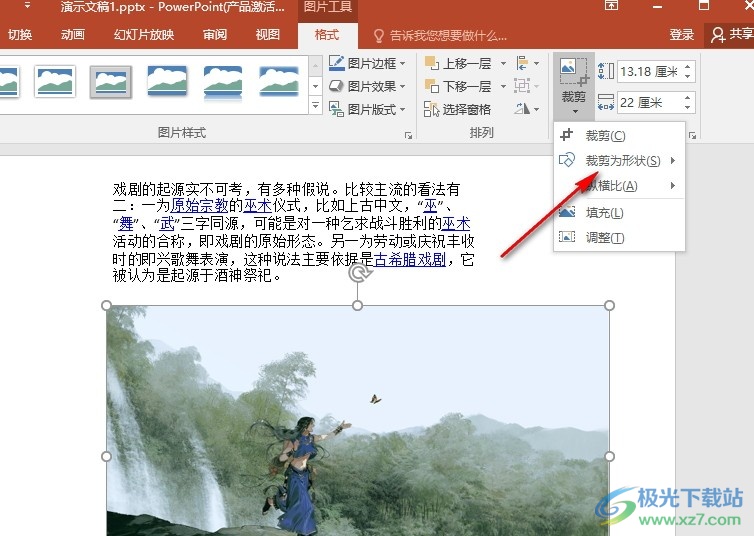
Task: Open the 原始宗教 hyperlink in the text
Action: 200,206
